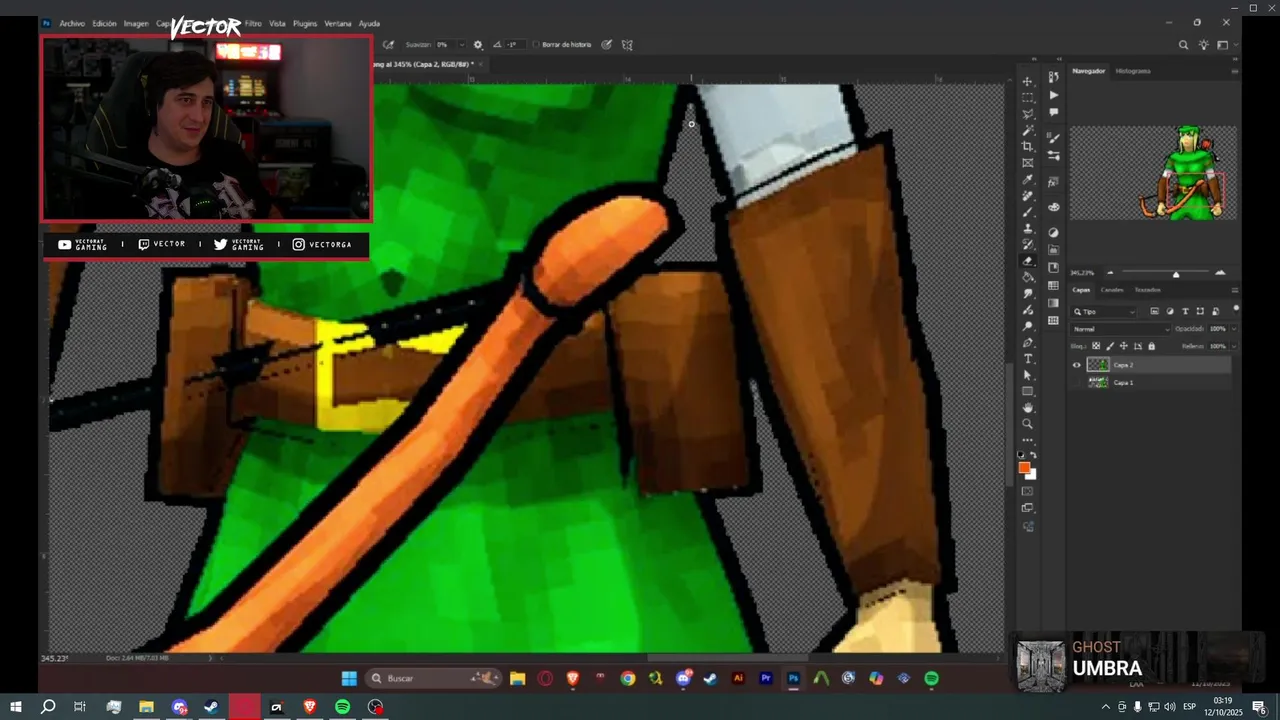Toggle lock image pixels brush icon
The height and width of the screenshot is (720, 1280).
[x=1110, y=346]
